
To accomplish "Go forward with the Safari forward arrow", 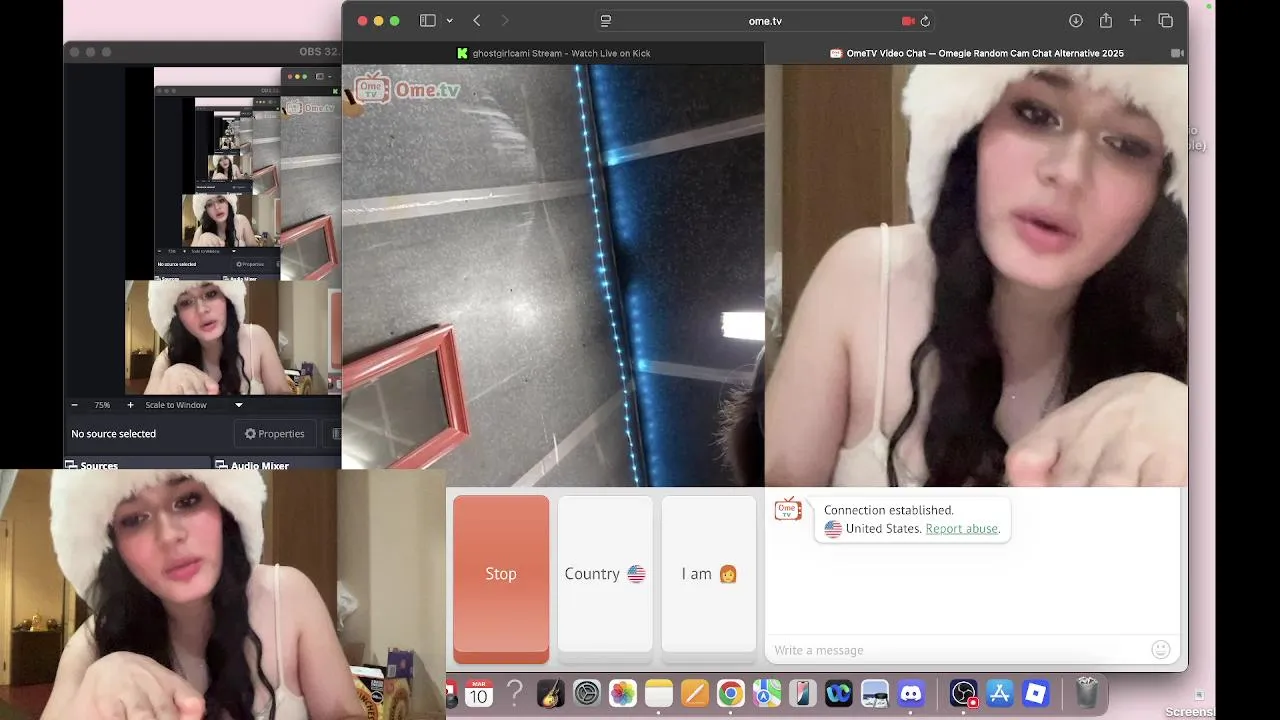I will 504,21.
